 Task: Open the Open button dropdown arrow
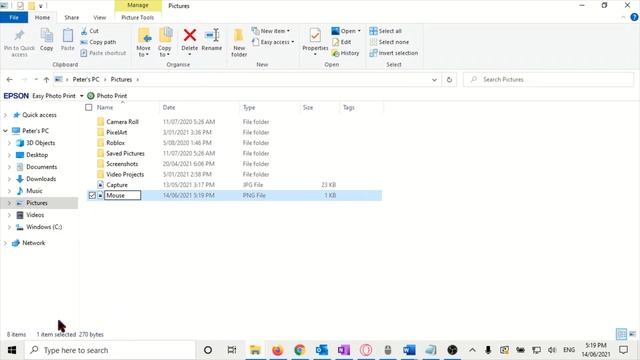359,31
